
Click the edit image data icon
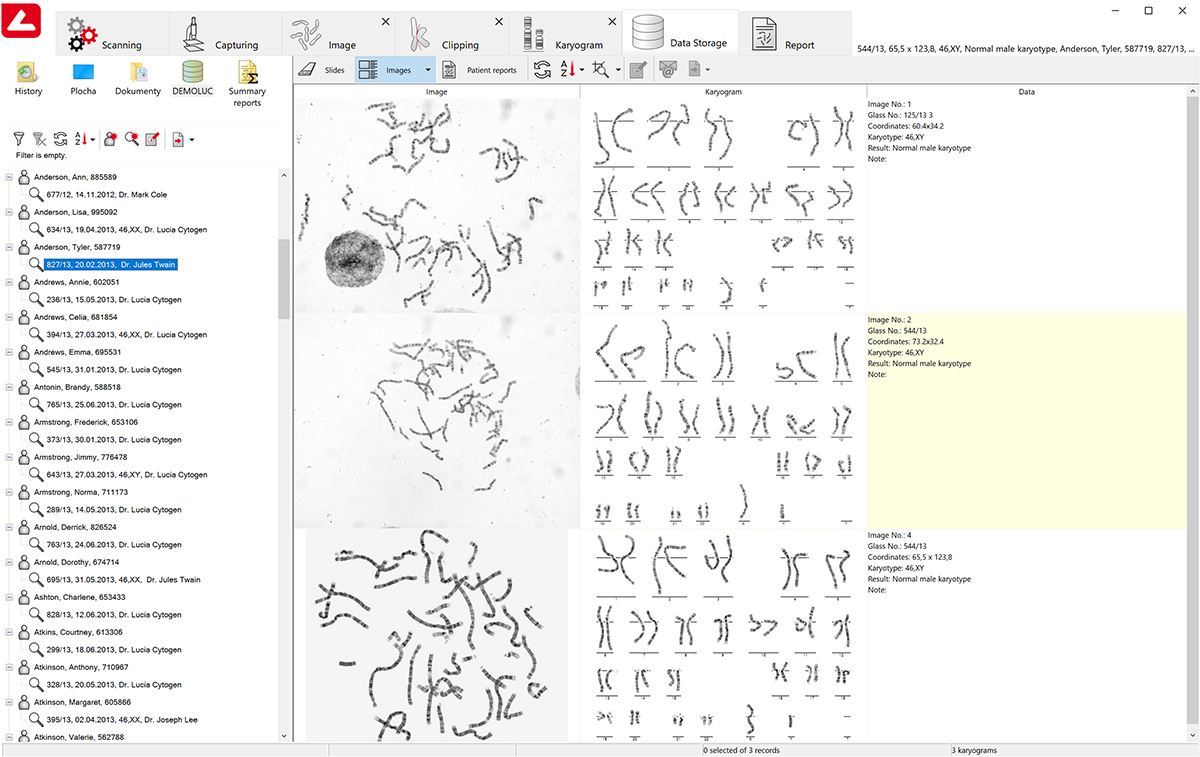pyautogui.click(x=637, y=69)
